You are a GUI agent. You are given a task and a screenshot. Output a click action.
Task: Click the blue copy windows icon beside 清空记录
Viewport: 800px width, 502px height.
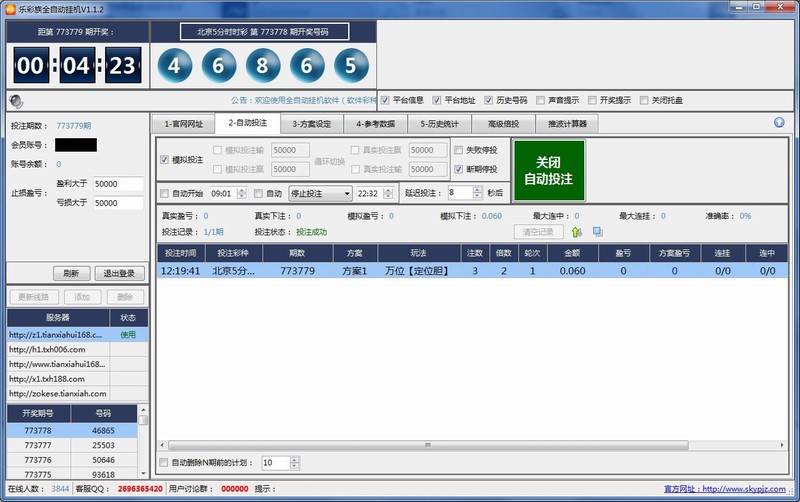point(597,232)
